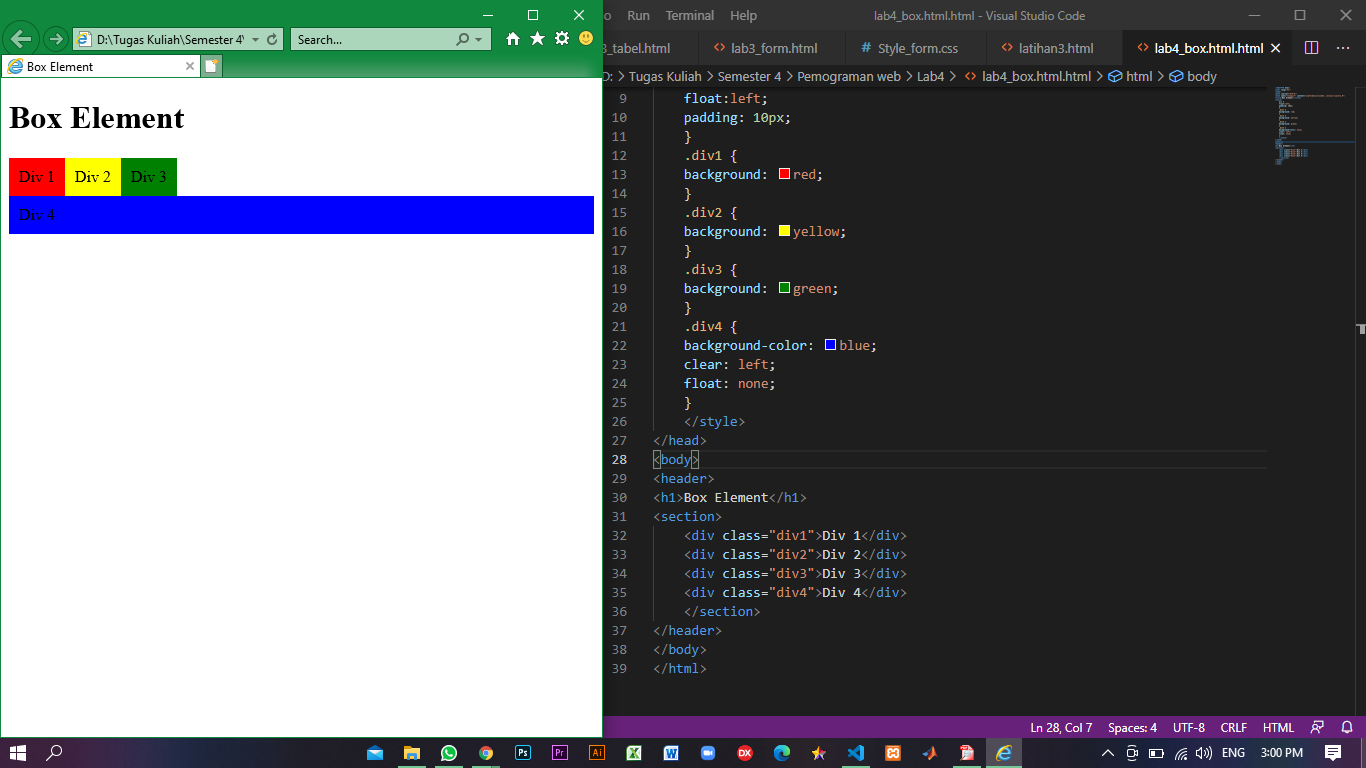The image size is (1366, 768).
Task: Open the editor more-actions ellipsis in VS Code
Action: pos(1344,47)
